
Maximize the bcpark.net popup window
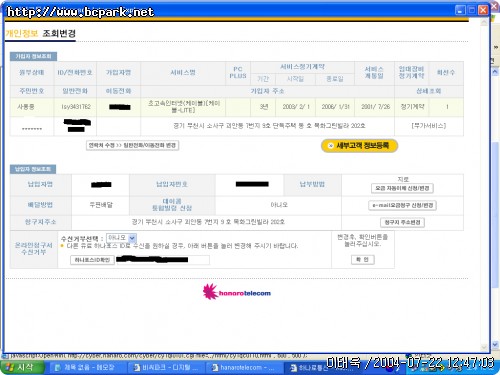coord(472,10)
